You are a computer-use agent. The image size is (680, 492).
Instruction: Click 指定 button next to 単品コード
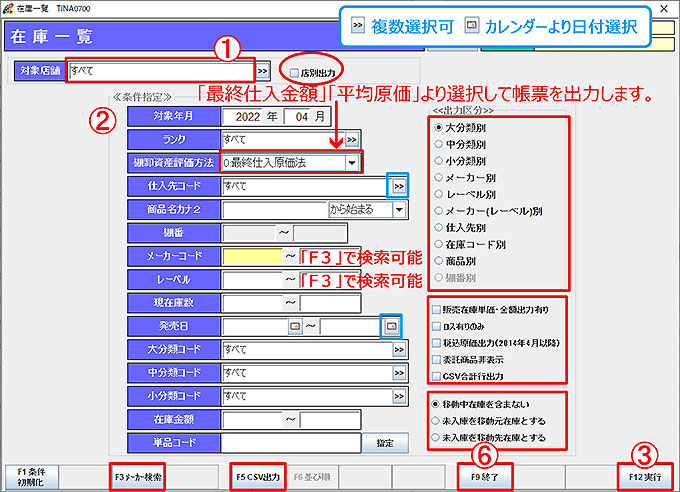[385, 443]
